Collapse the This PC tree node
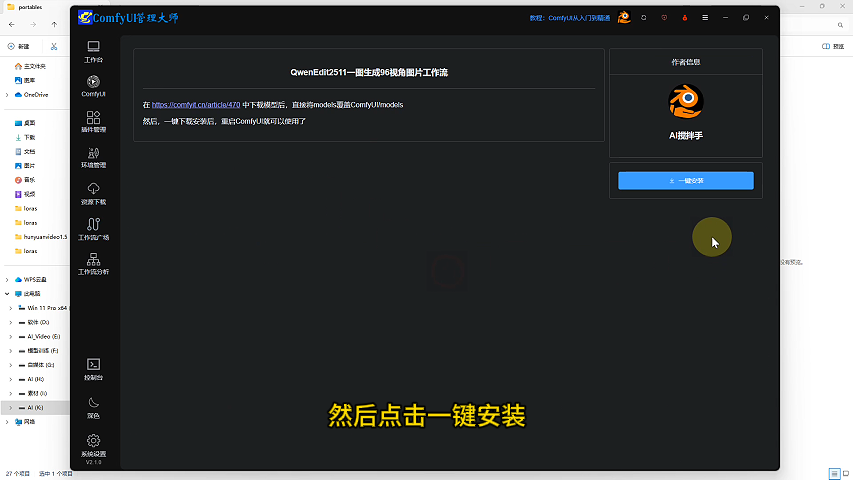 [7, 294]
